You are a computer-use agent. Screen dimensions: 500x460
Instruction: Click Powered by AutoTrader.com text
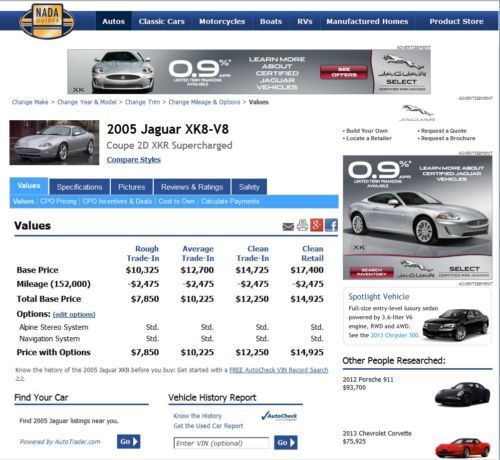(60, 442)
